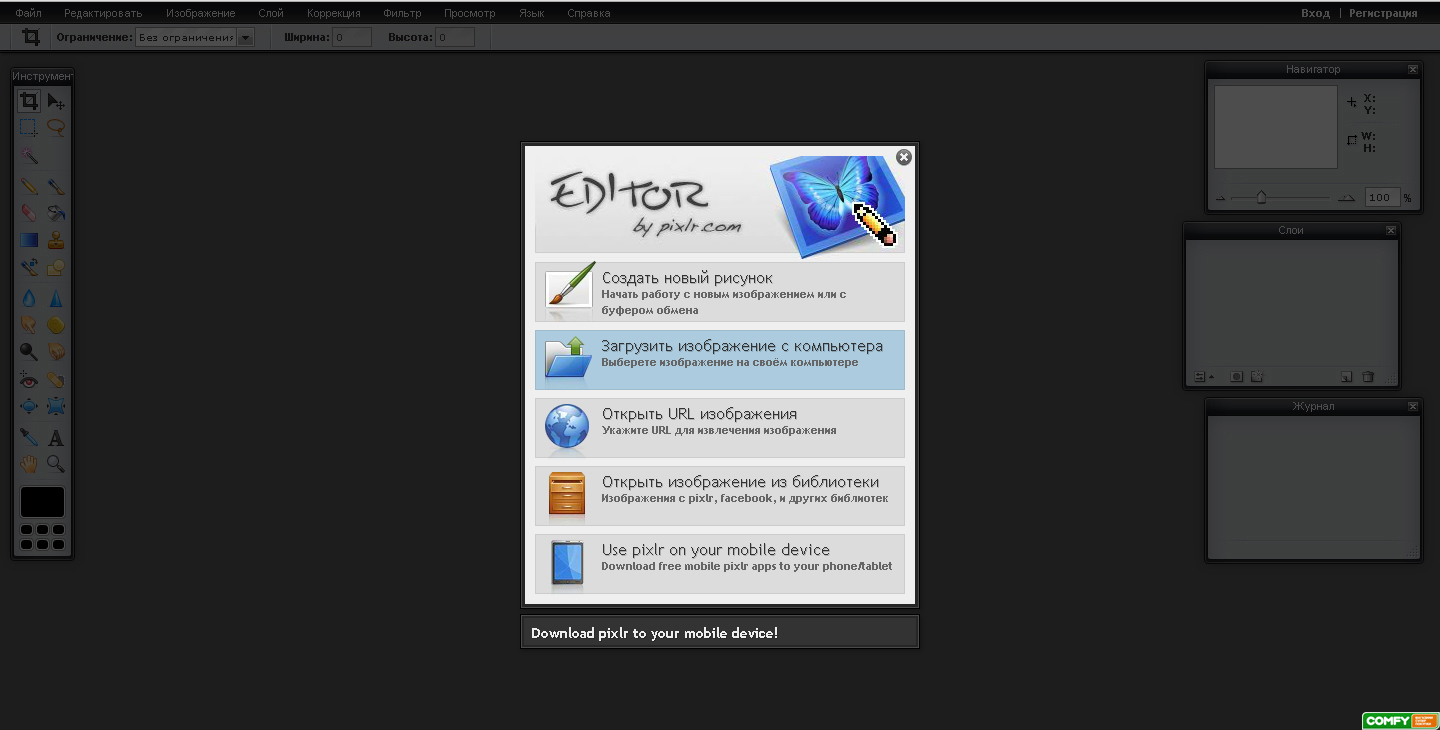
Task: Select the Lasso tool
Action: (56, 128)
